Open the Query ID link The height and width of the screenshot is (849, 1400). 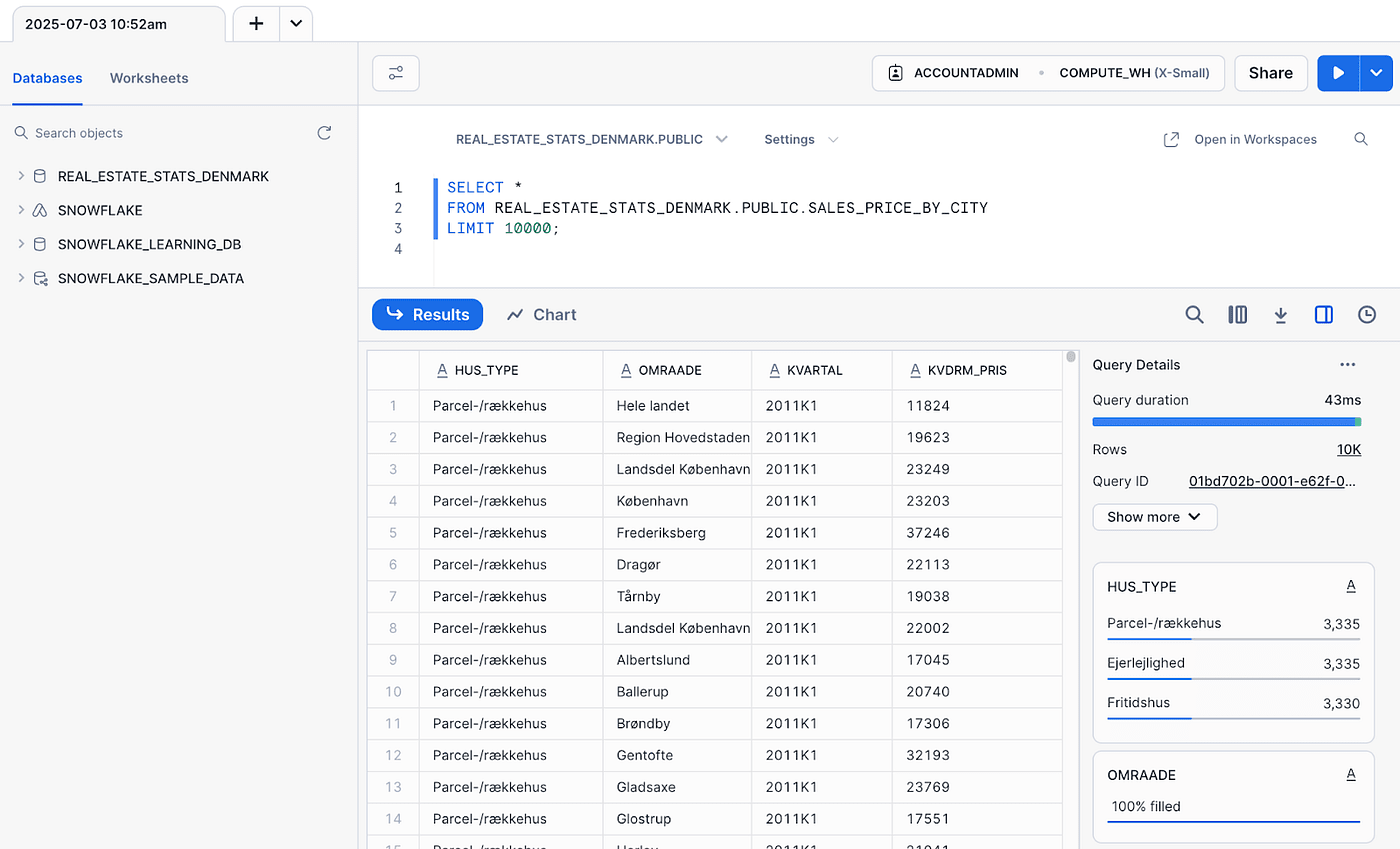(x=1273, y=481)
